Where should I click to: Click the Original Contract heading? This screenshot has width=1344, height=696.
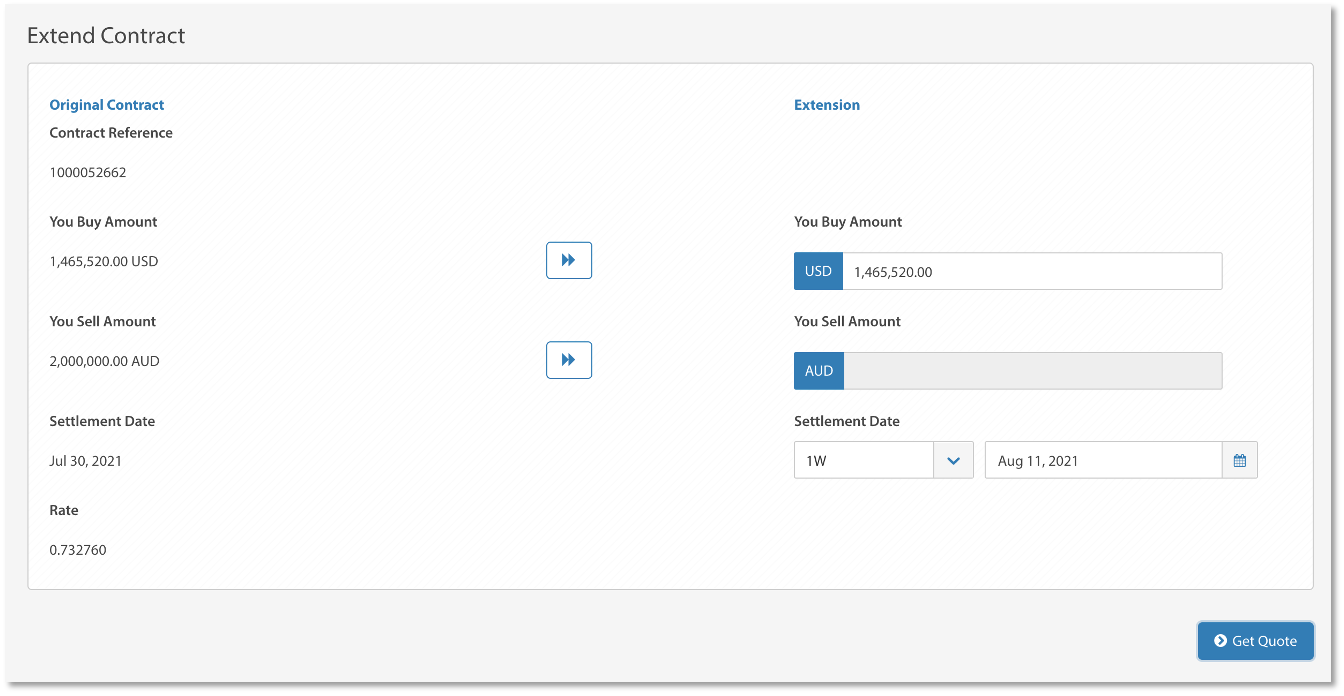click(x=107, y=105)
